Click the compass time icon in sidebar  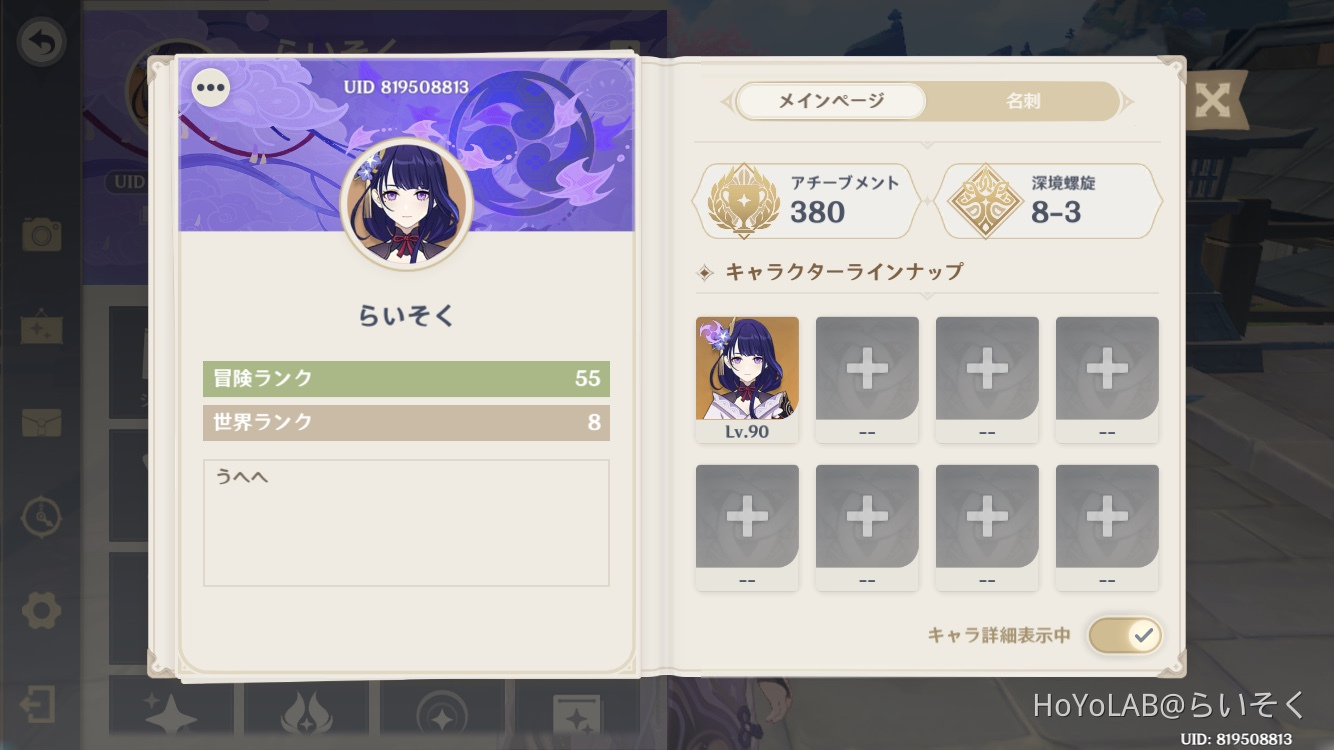click(42, 516)
